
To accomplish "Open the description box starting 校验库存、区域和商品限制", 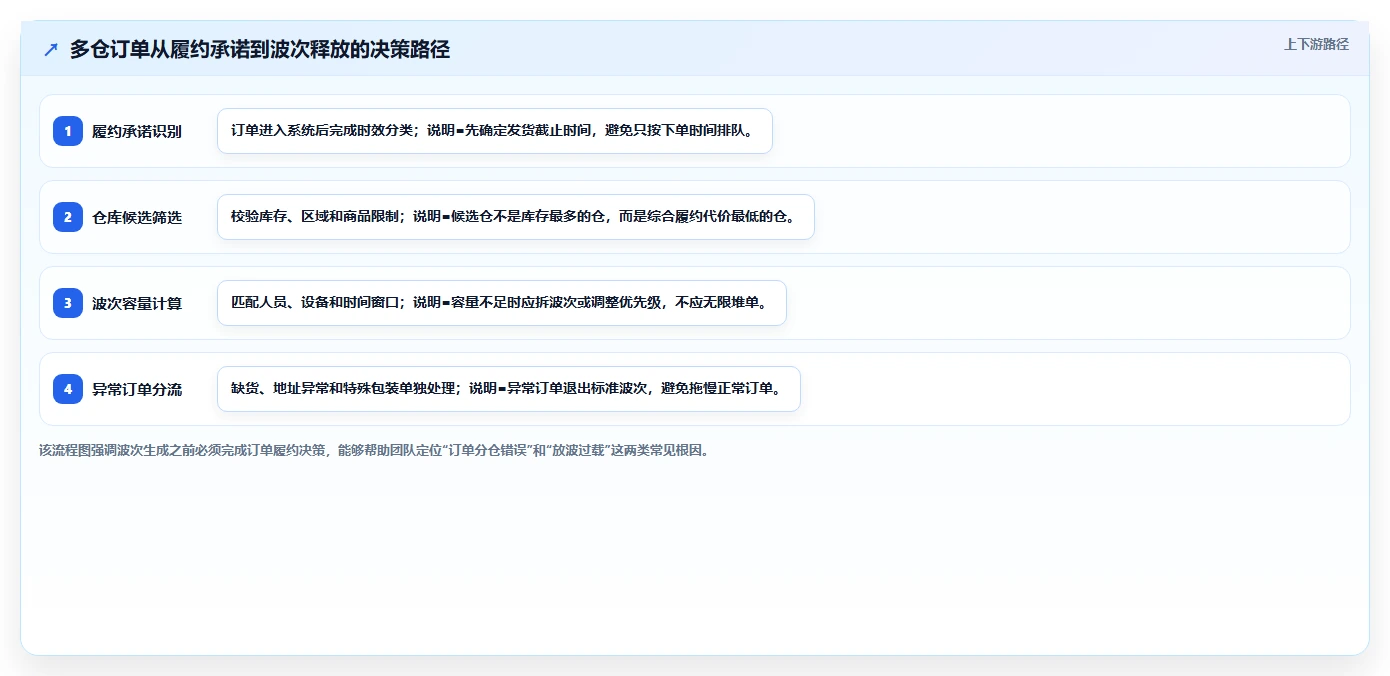I will (516, 217).
